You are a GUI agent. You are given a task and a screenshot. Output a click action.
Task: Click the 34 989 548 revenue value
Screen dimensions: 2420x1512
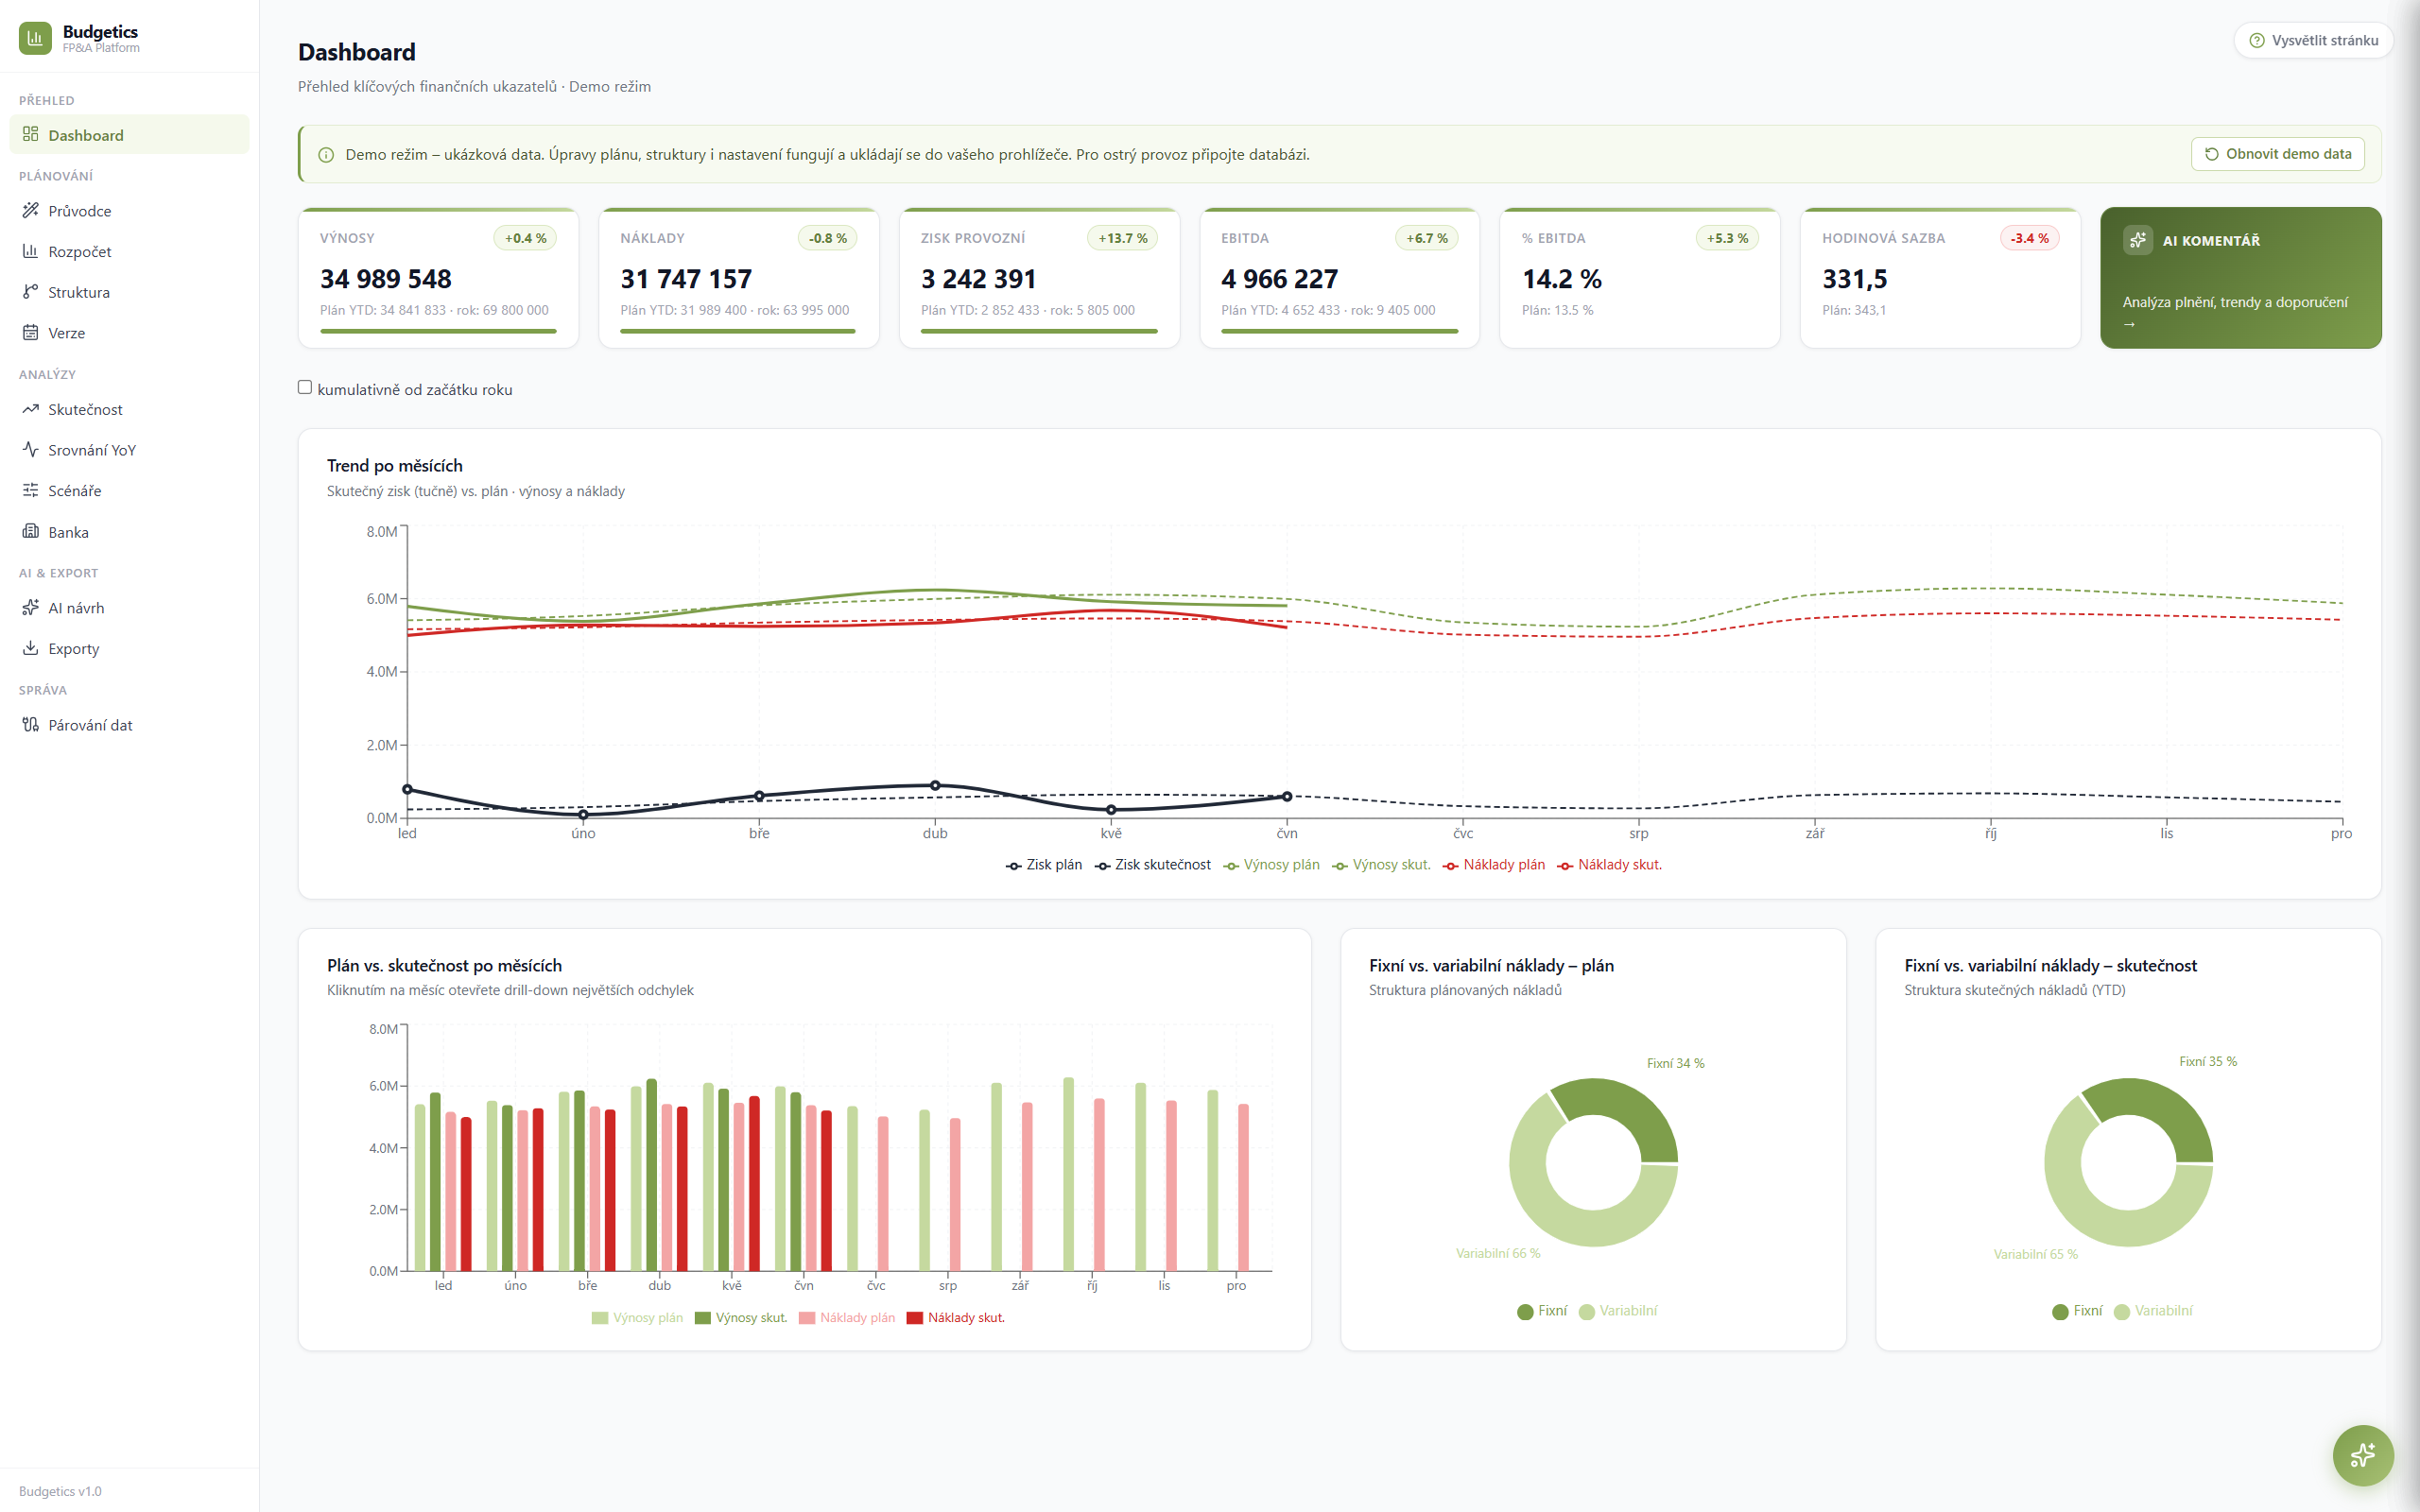coord(386,279)
